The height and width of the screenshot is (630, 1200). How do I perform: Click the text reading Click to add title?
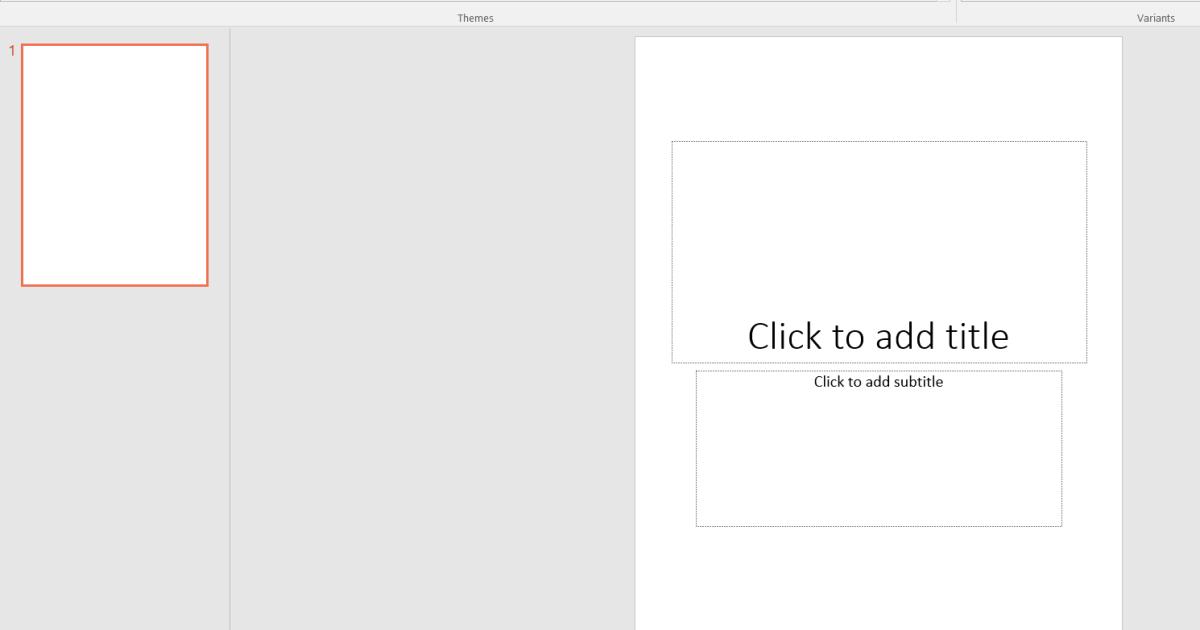(878, 336)
